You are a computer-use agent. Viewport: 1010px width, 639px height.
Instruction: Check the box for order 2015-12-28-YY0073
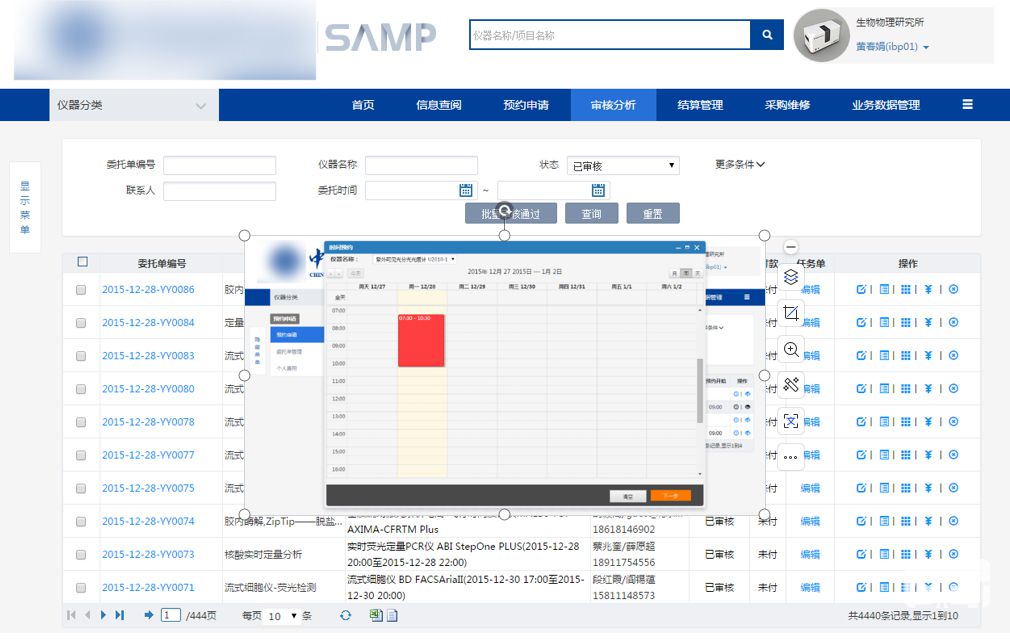81,554
